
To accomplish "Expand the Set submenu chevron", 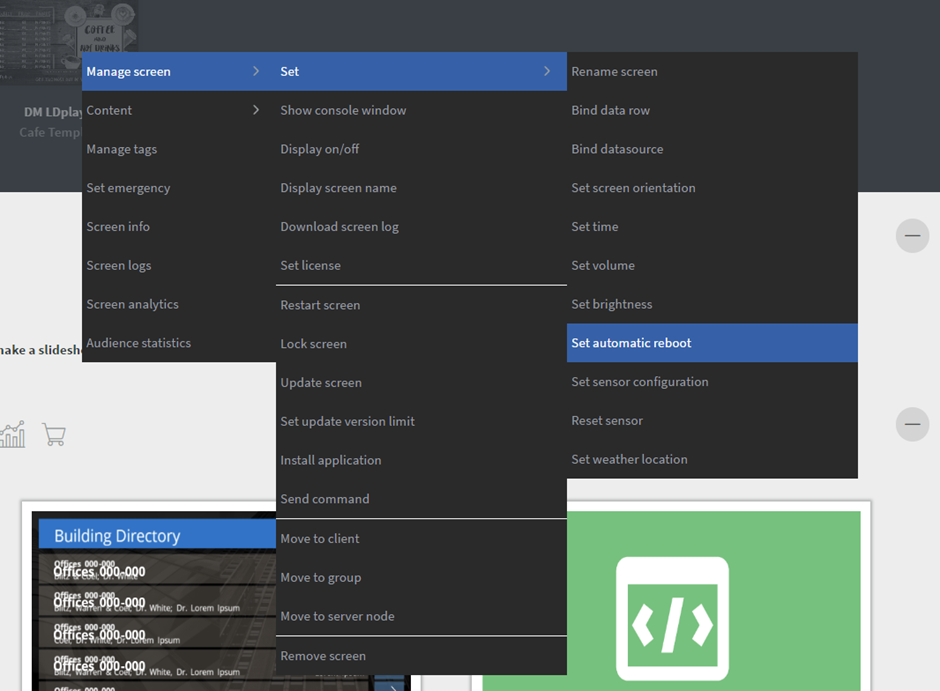I will tap(547, 71).
